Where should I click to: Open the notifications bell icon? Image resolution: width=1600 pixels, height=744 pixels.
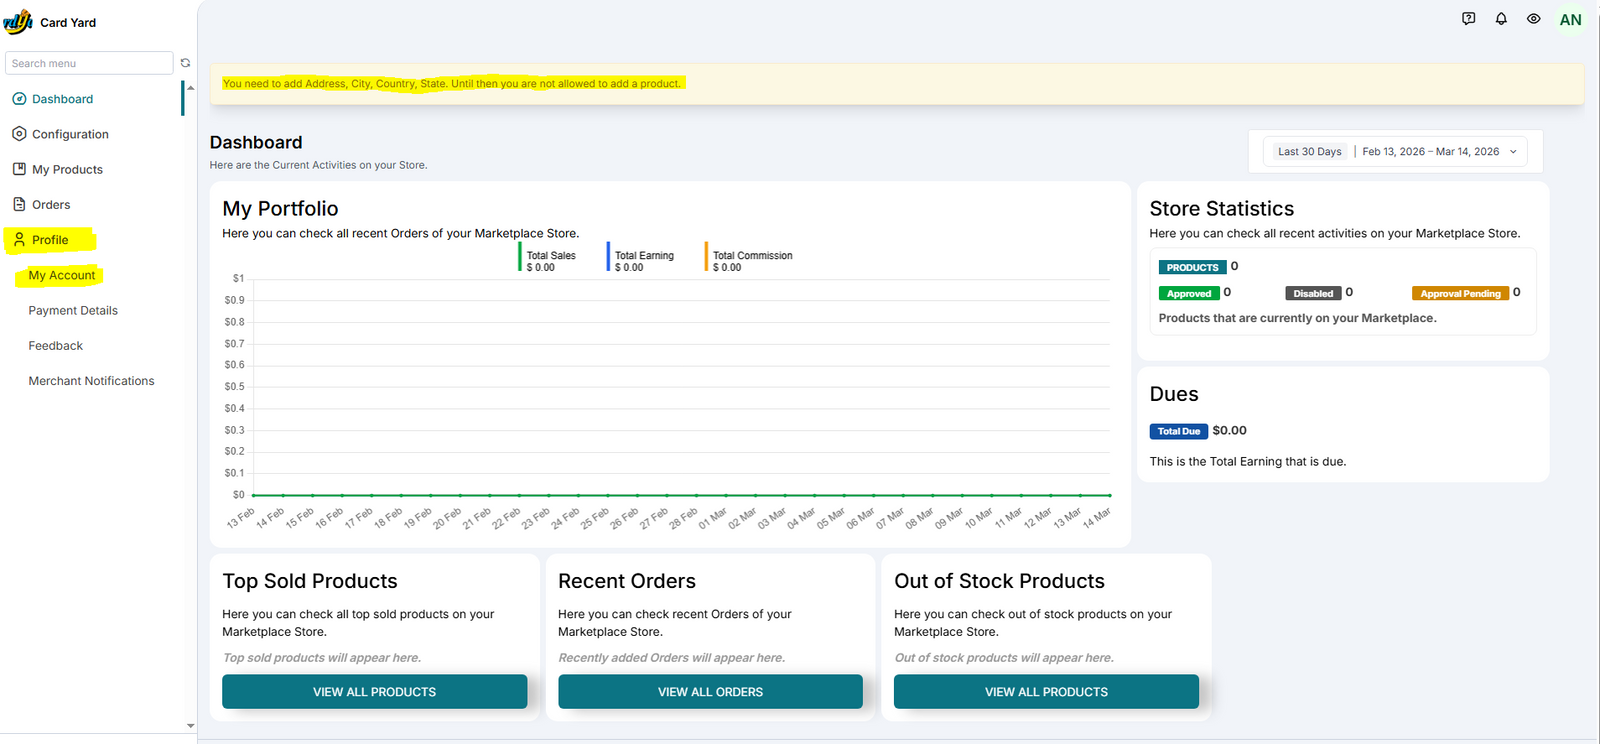click(x=1501, y=19)
